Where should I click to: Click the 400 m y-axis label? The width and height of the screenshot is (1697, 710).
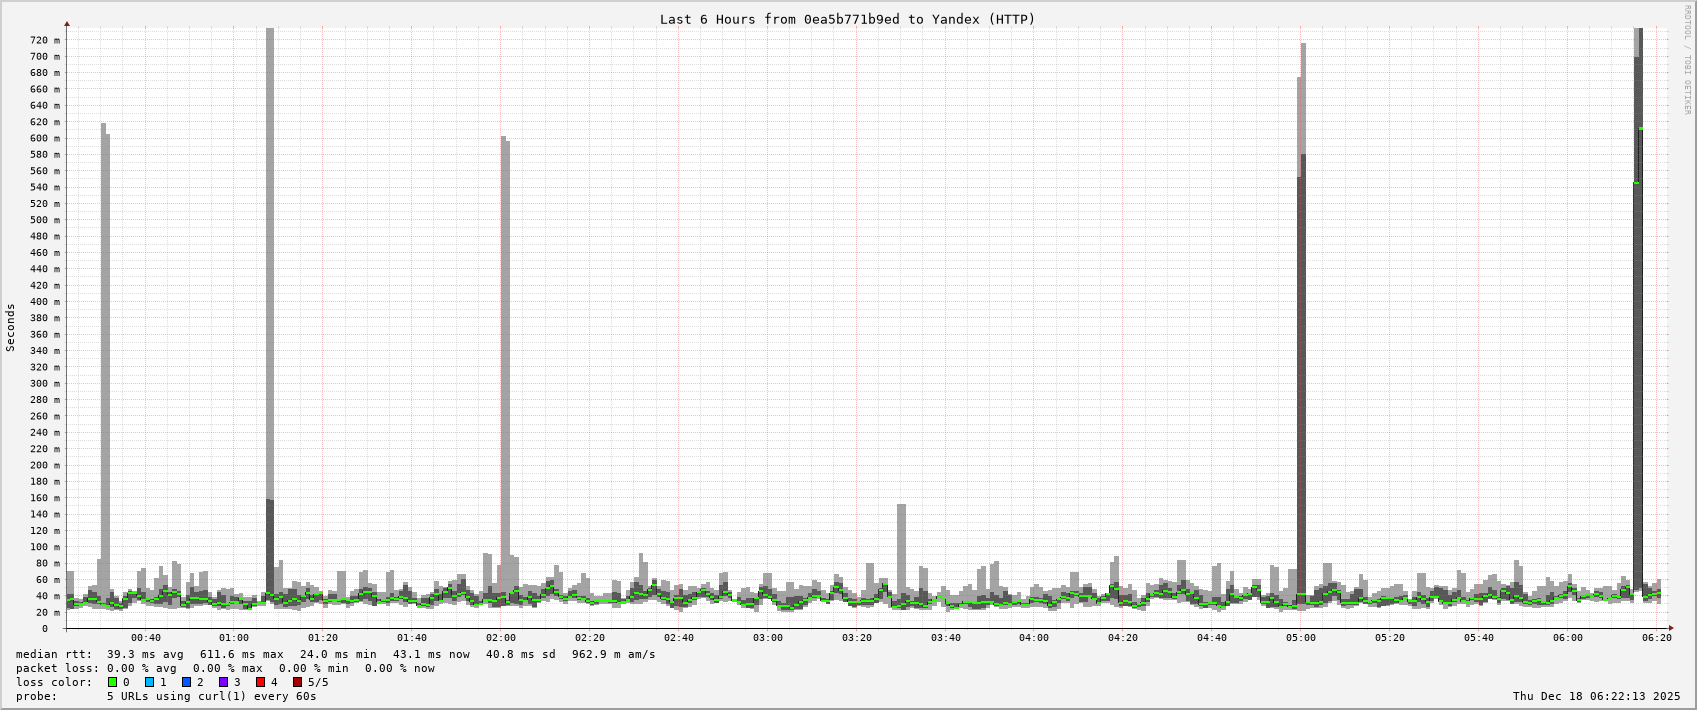[x=44, y=302]
